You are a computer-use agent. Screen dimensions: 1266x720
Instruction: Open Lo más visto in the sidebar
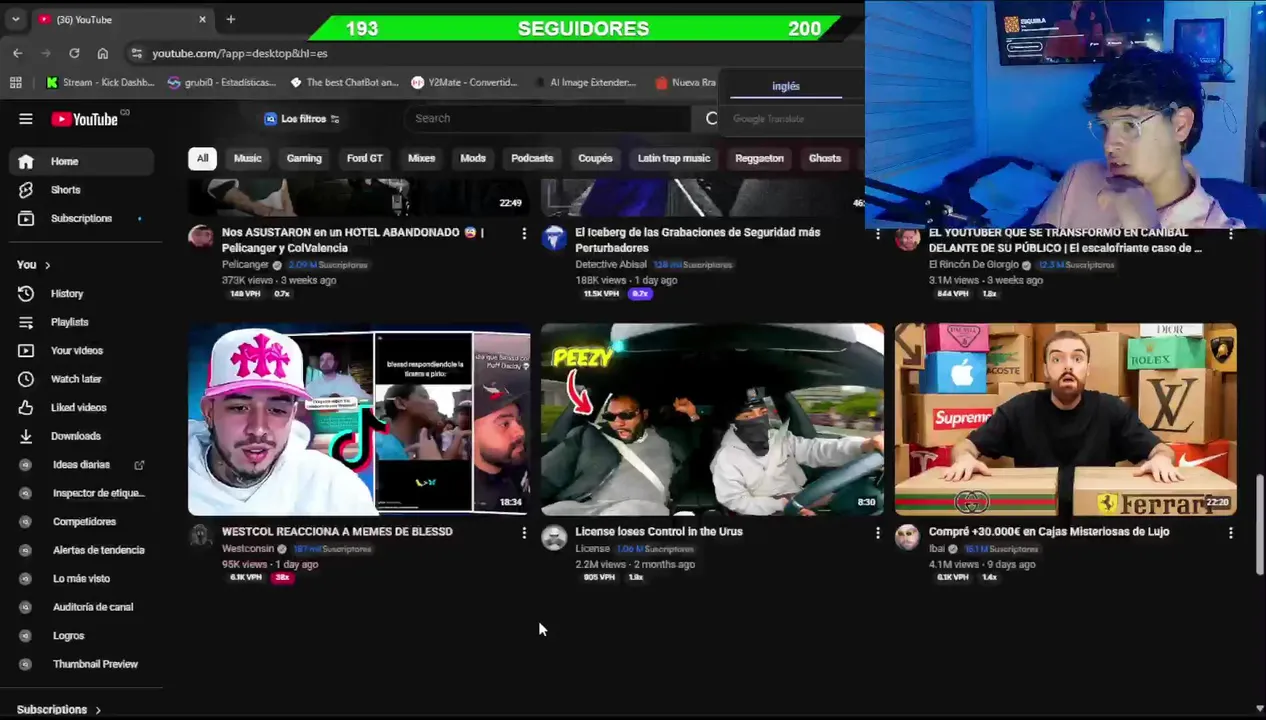pyautogui.click(x=82, y=579)
